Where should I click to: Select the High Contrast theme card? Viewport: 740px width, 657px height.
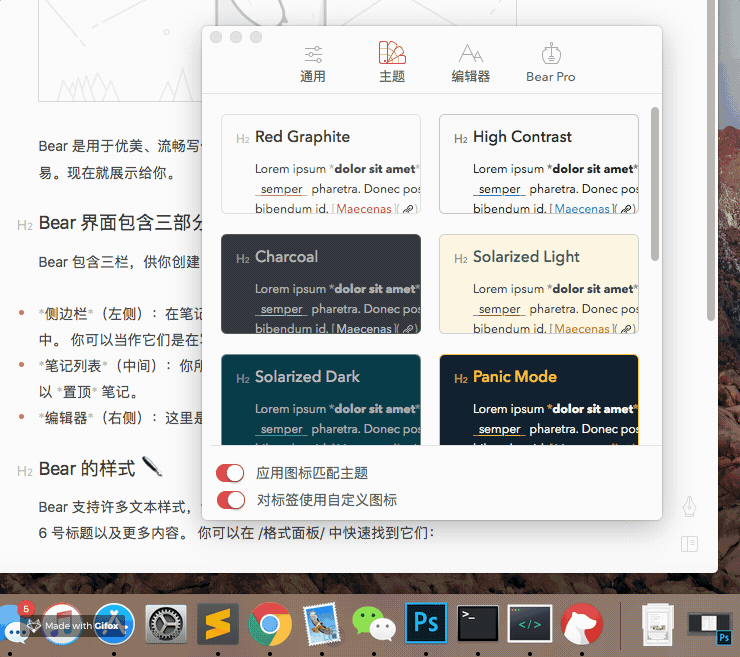(x=539, y=164)
